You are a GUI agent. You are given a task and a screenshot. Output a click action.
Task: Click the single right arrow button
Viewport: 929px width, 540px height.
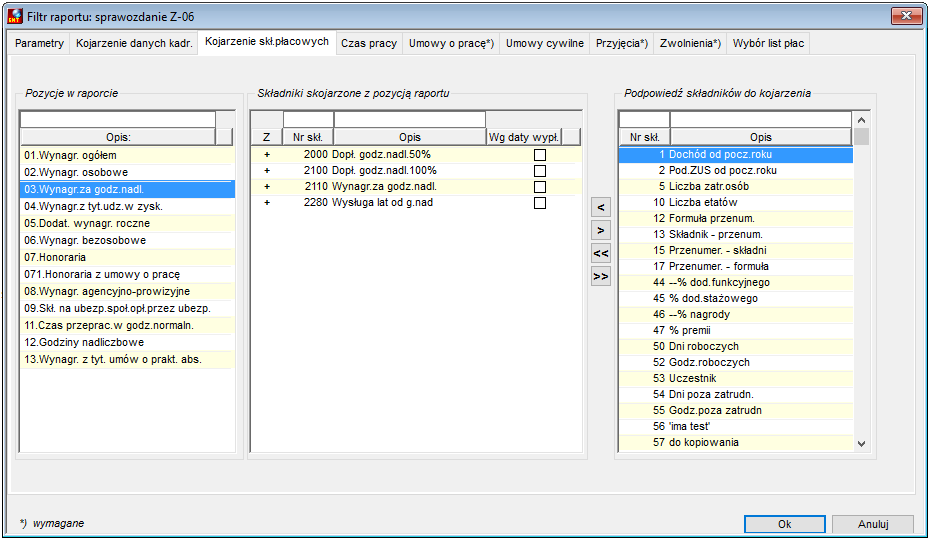(x=601, y=231)
